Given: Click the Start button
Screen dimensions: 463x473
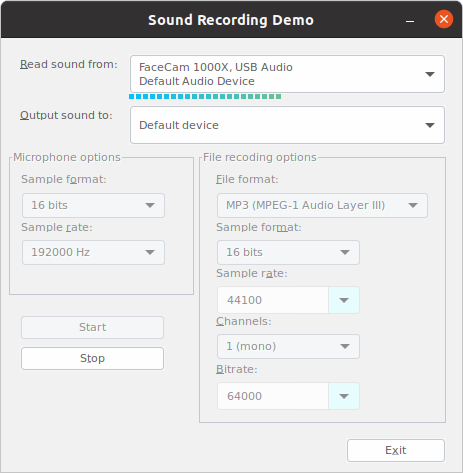Looking at the screenshot, I should pyautogui.click(x=92, y=327).
